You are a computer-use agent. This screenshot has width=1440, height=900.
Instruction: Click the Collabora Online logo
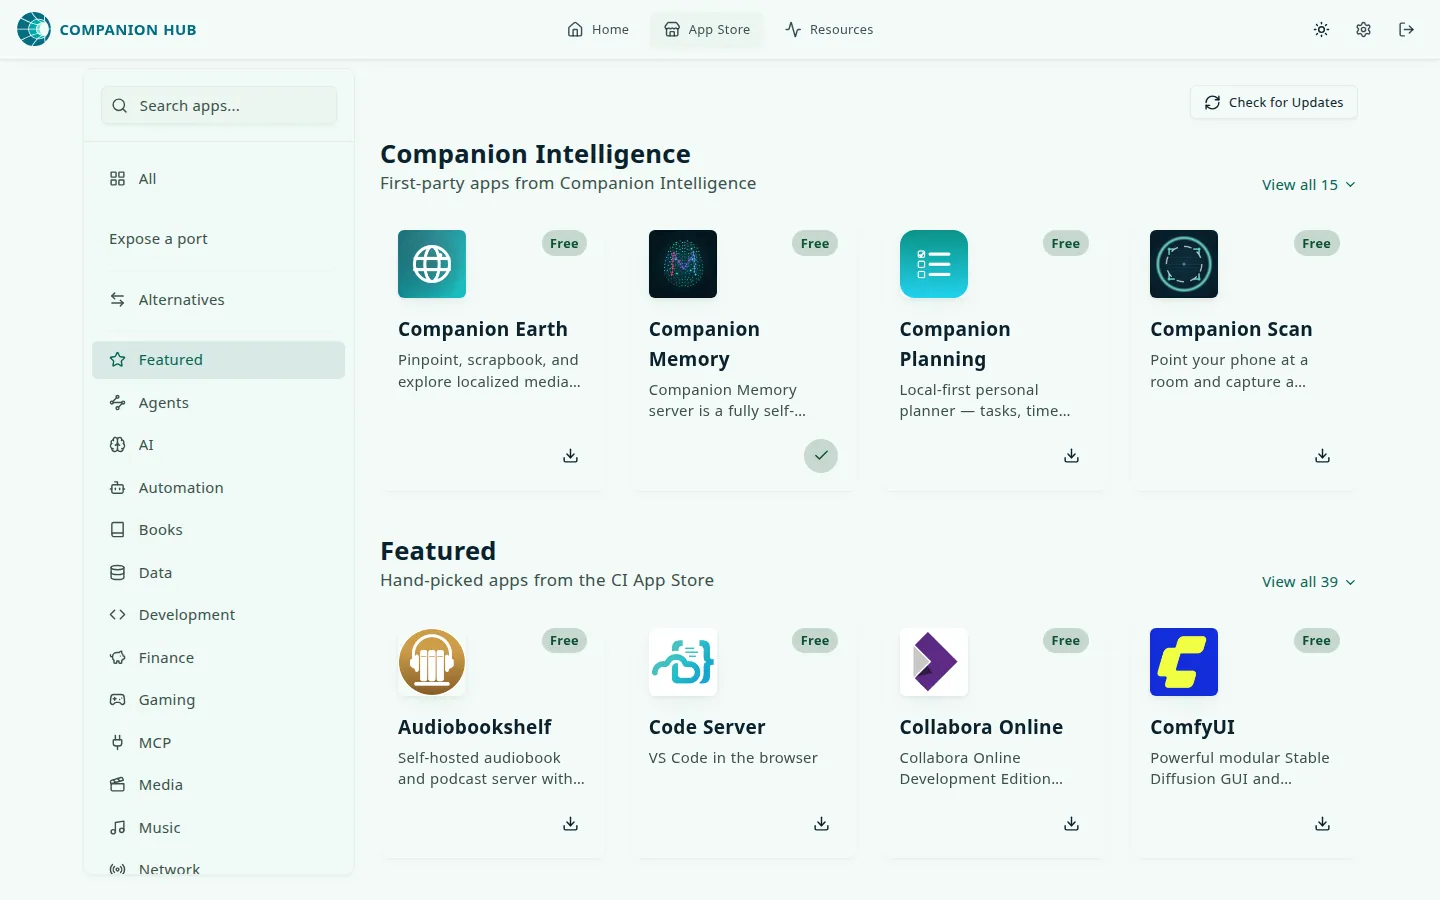(x=934, y=662)
